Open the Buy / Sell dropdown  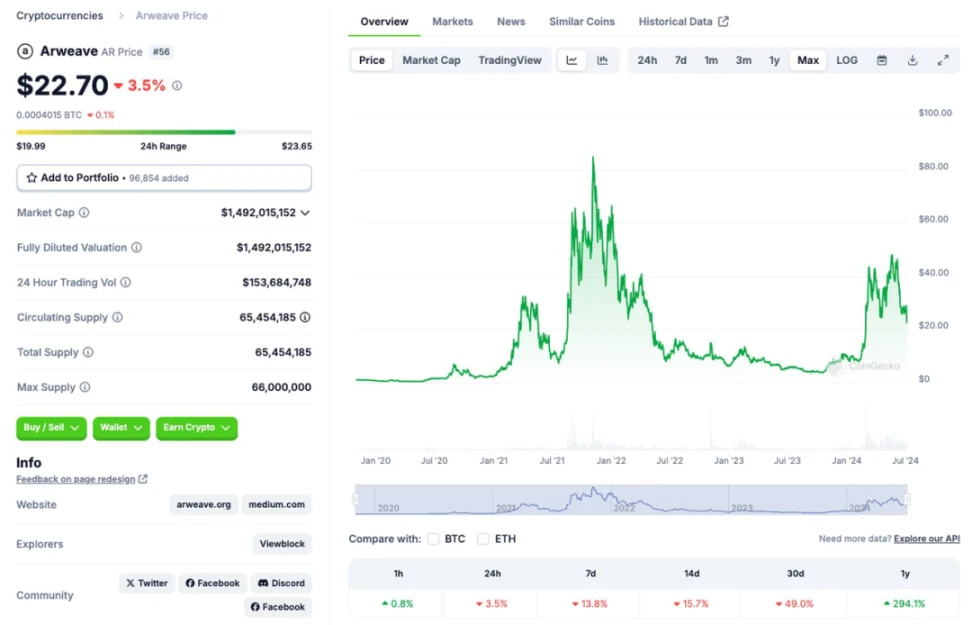(x=51, y=428)
